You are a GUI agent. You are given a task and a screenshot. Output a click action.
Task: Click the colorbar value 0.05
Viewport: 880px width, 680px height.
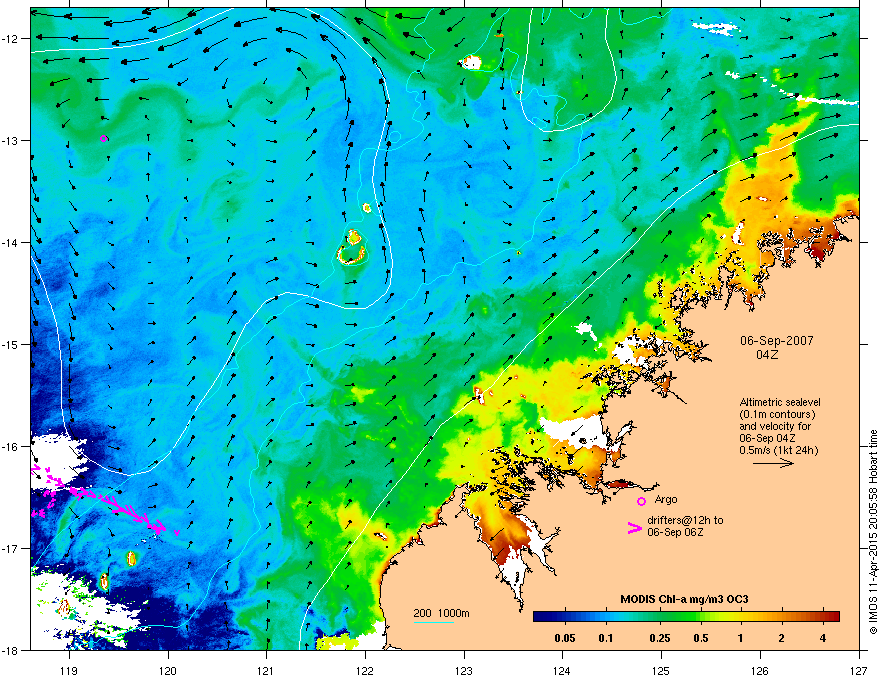coord(565,638)
